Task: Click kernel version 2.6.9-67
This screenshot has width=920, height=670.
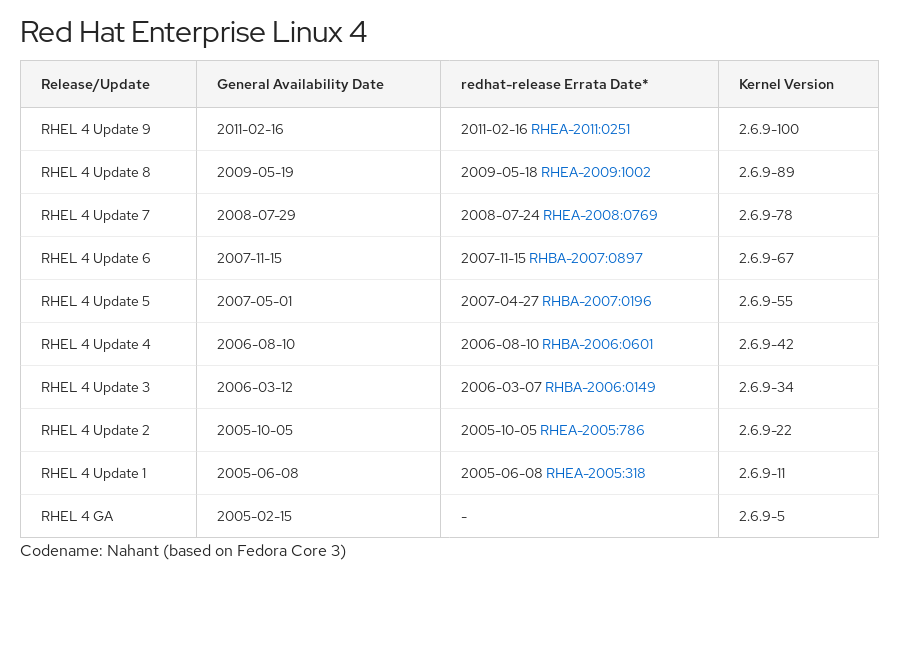Action: [x=766, y=258]
